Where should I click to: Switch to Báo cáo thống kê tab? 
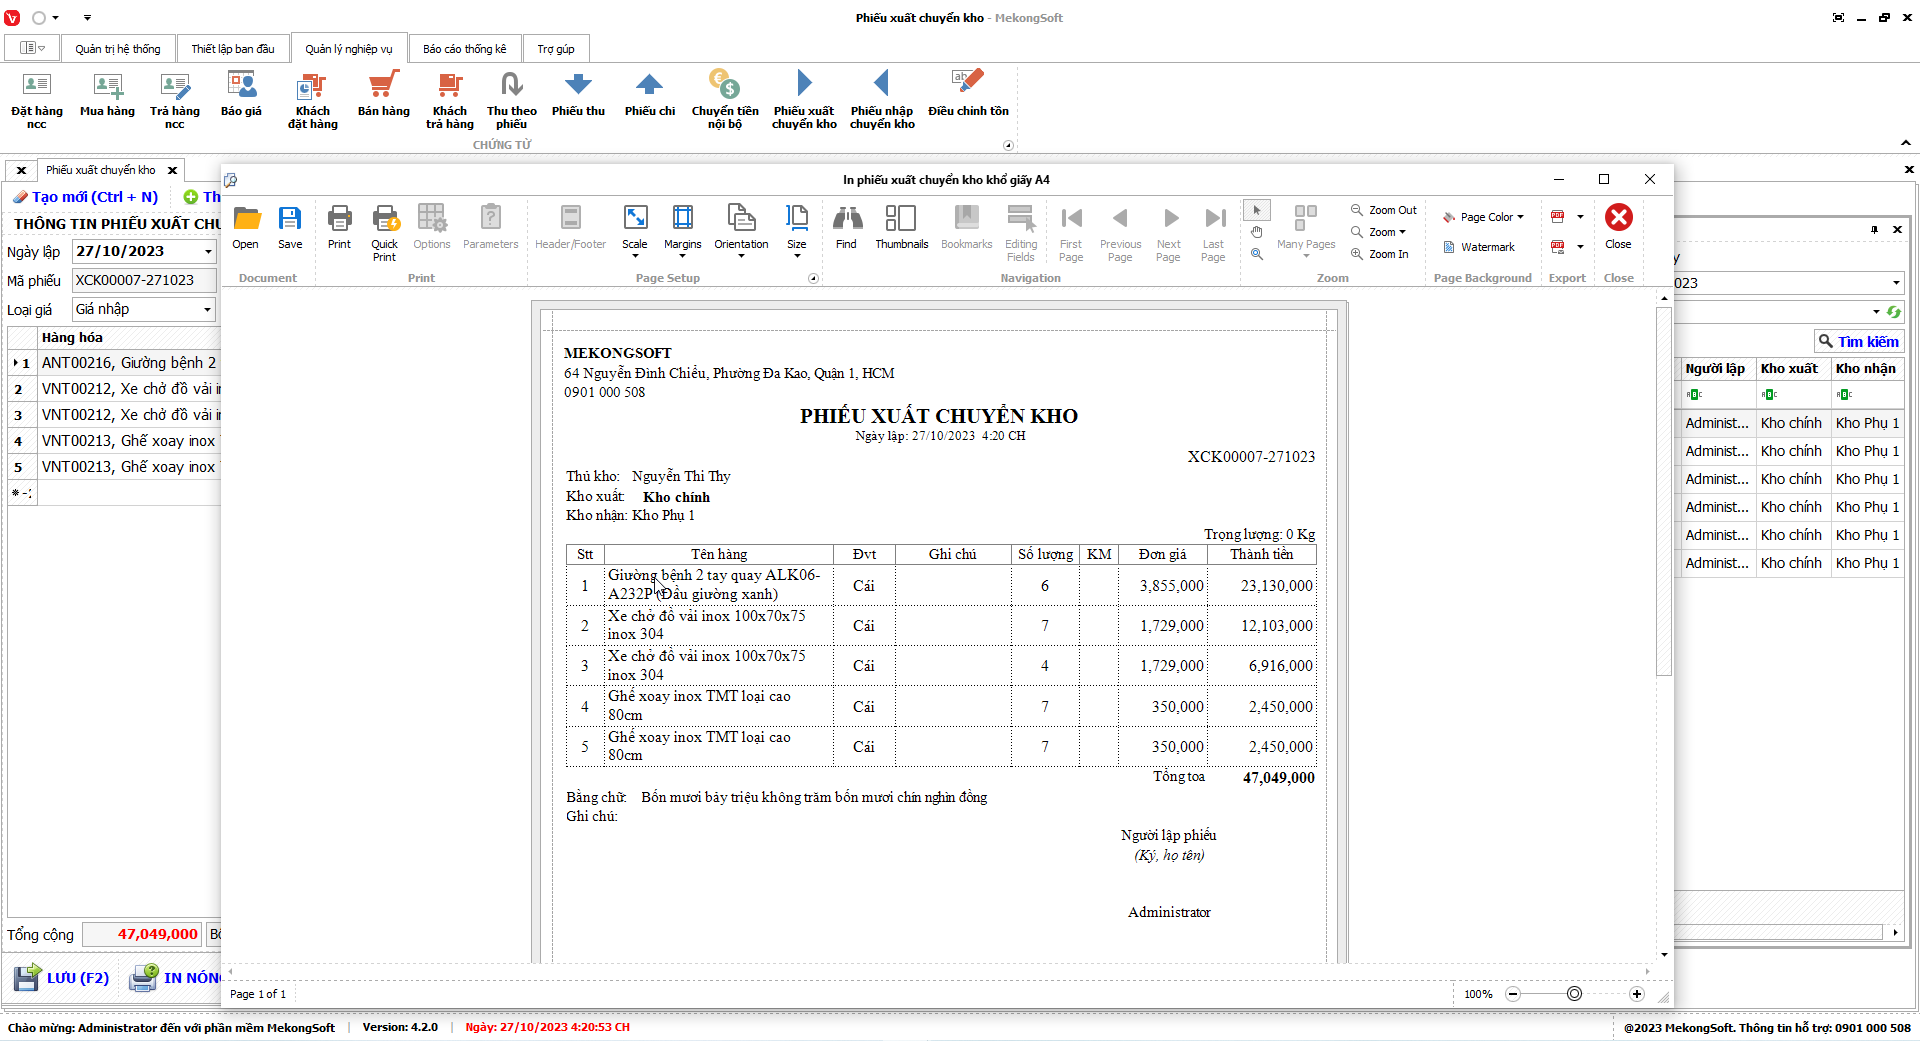(x=464, y=49)
